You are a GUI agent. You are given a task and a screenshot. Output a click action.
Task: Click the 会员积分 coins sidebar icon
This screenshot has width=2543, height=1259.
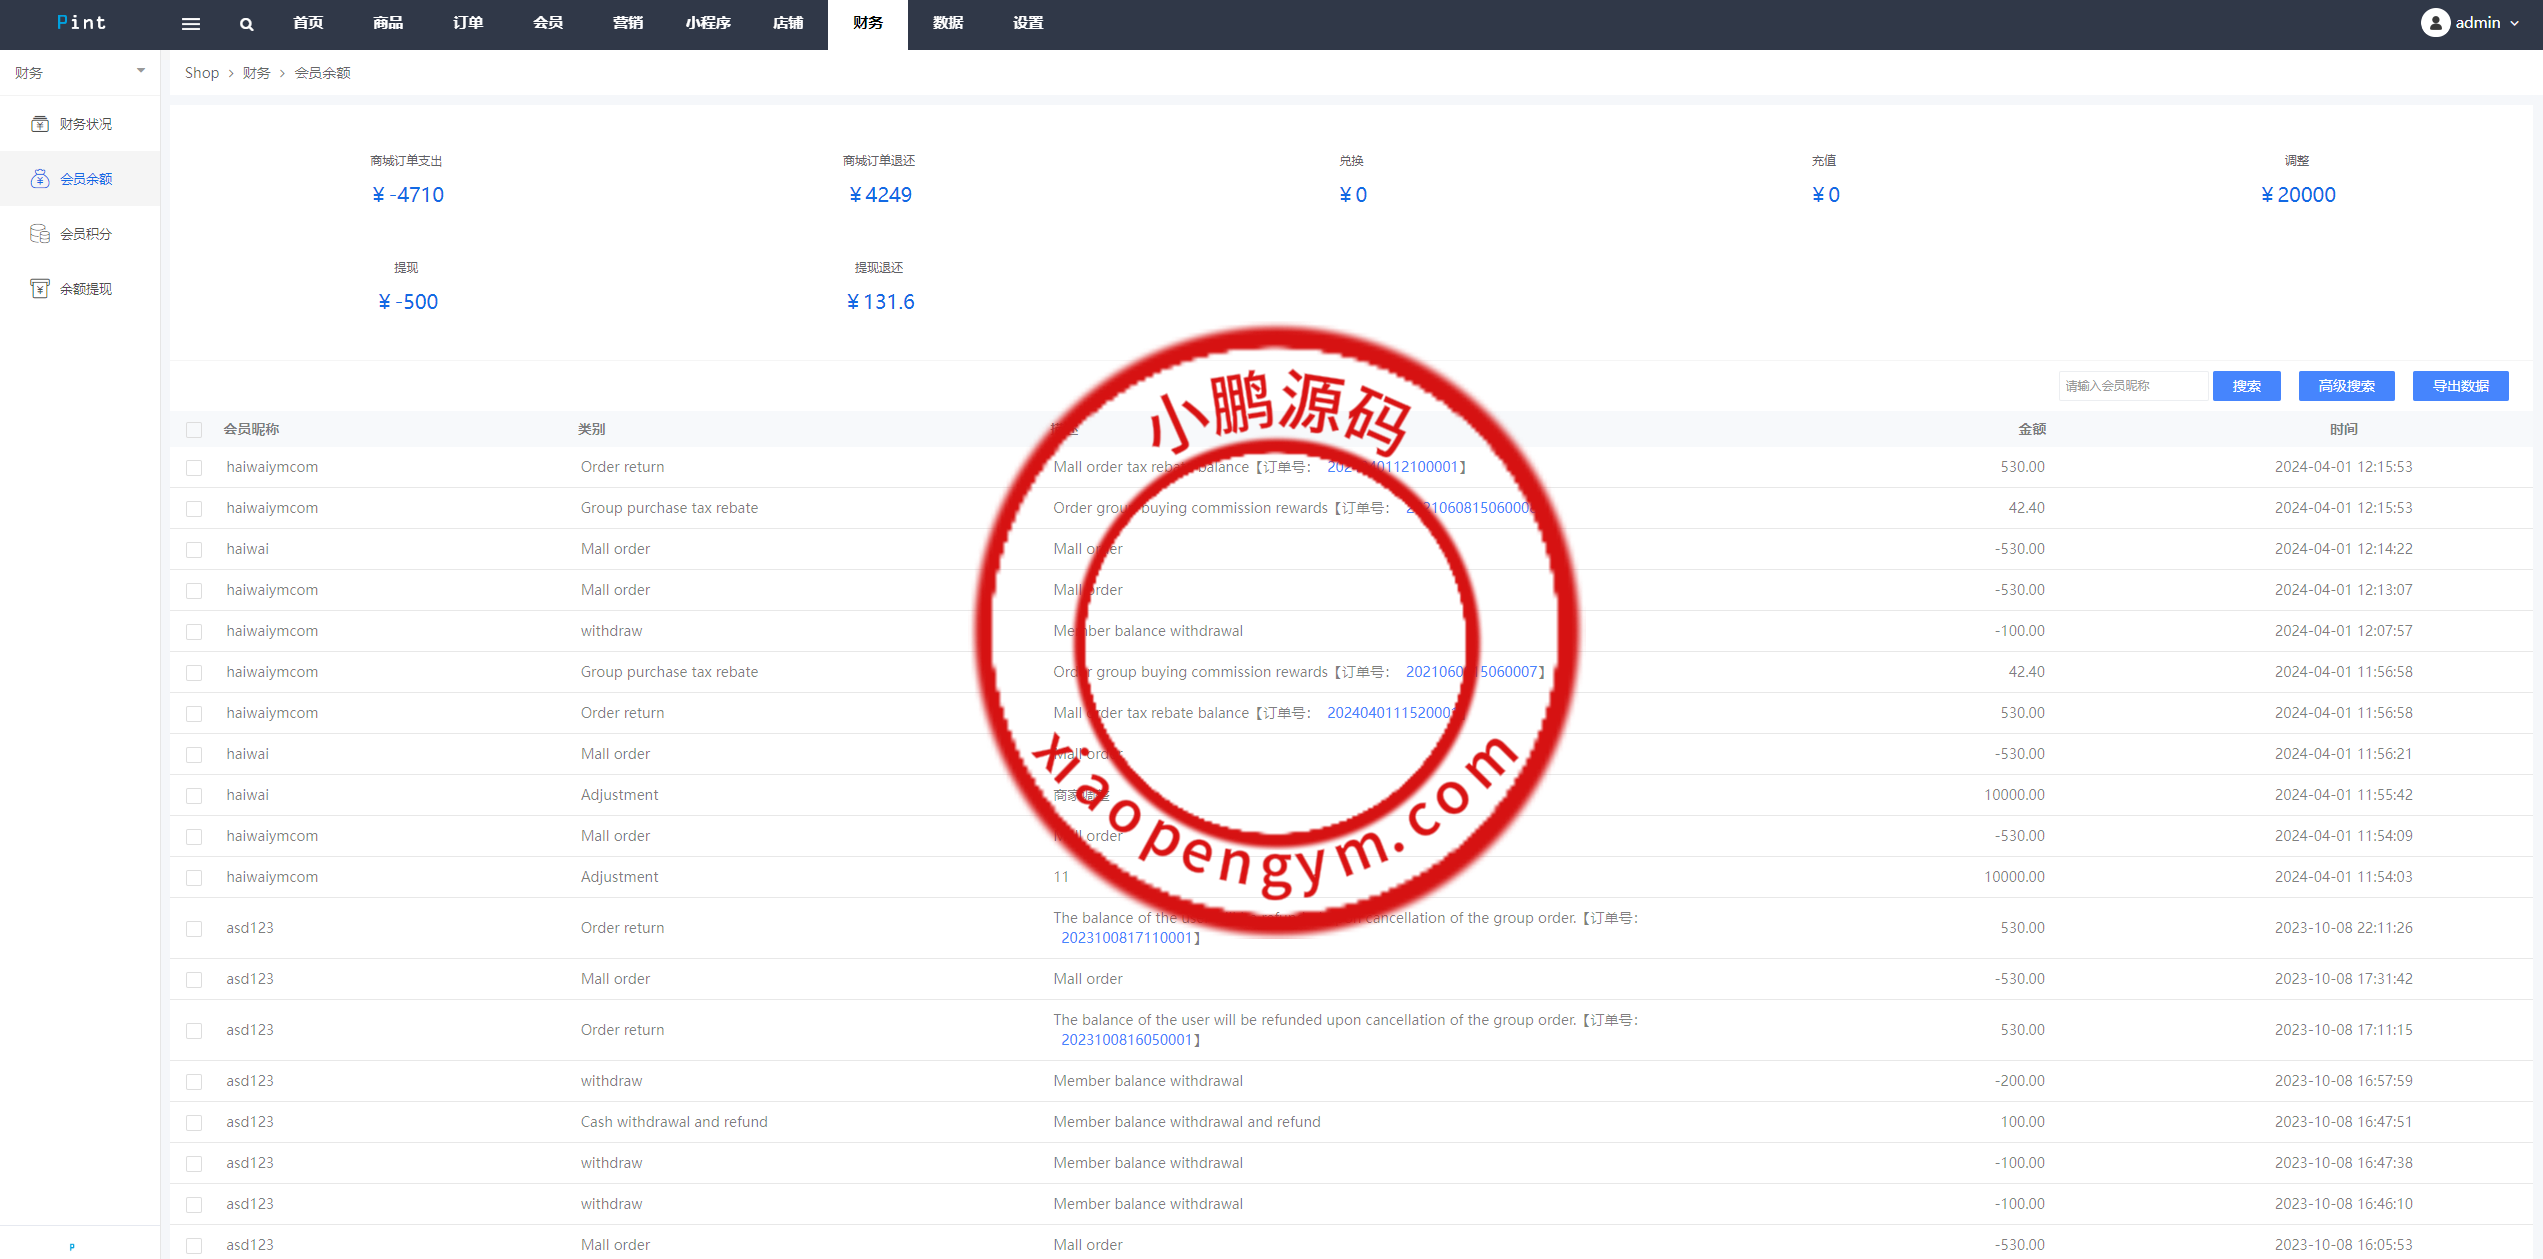pyautogui.click(x=40, y=234)
